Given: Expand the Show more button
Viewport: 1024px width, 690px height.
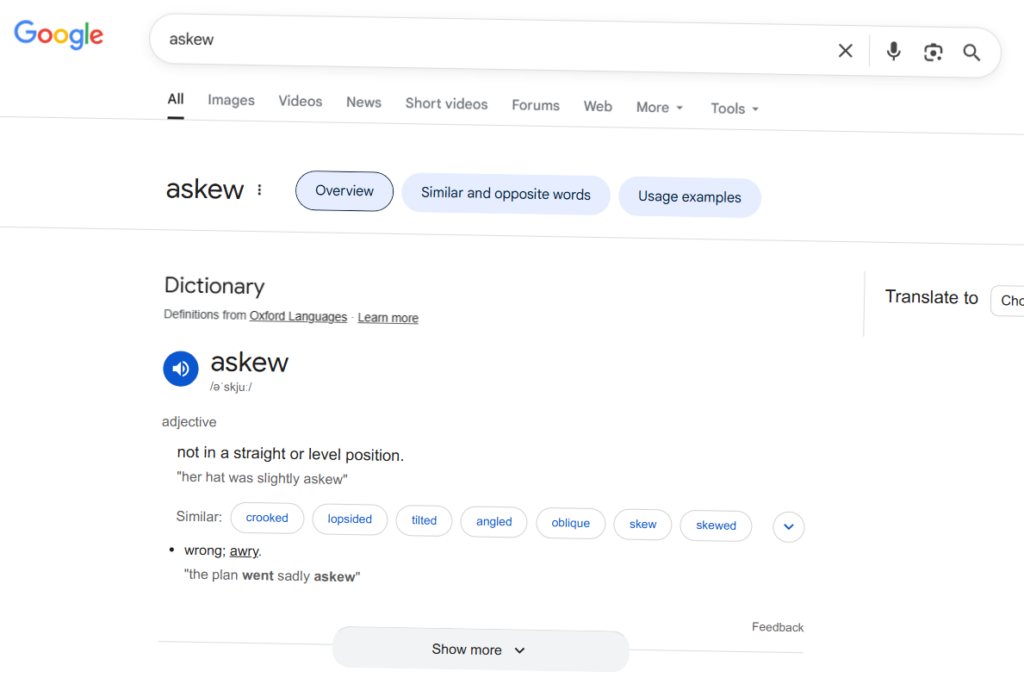Looking at the screenshot, I should pyautogui.click(x=480, y=650).
